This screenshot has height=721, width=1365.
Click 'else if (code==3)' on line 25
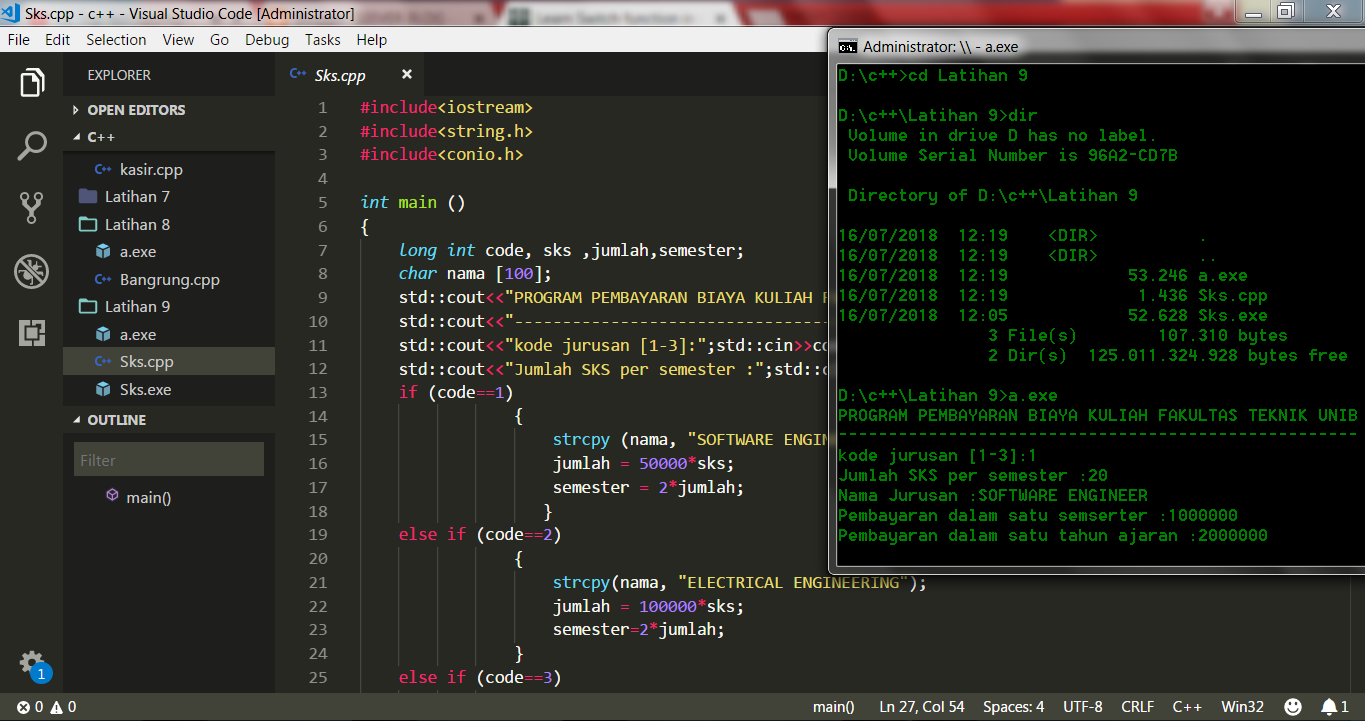480,678
